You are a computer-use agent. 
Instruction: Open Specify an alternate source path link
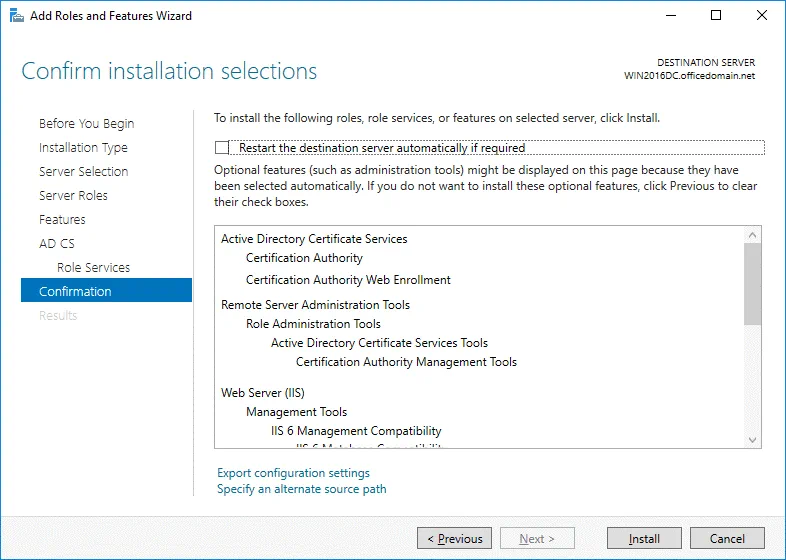[301, 489]
